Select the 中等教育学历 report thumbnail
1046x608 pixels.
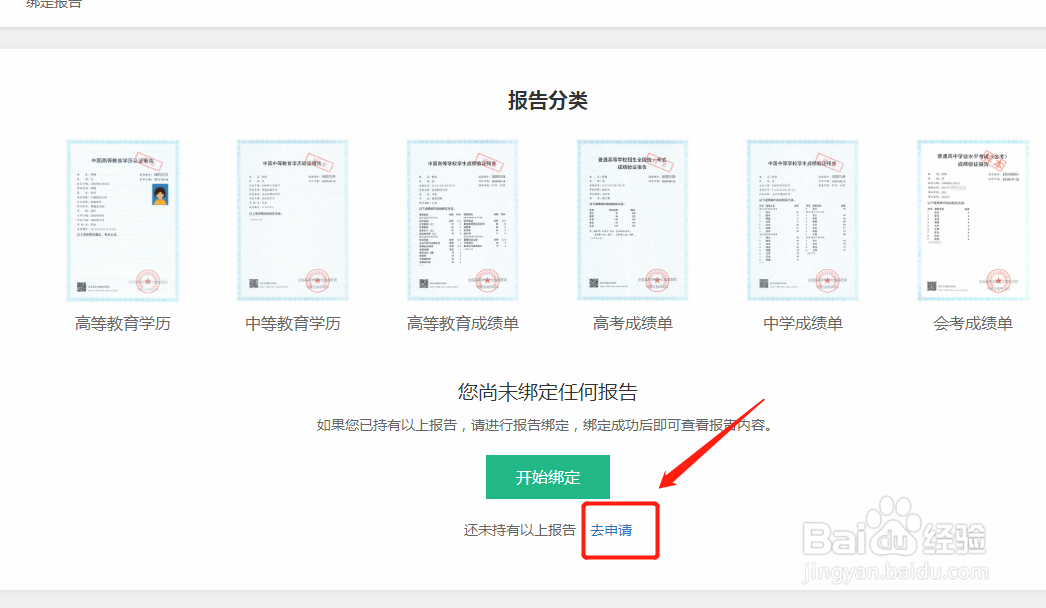(293, 221)
